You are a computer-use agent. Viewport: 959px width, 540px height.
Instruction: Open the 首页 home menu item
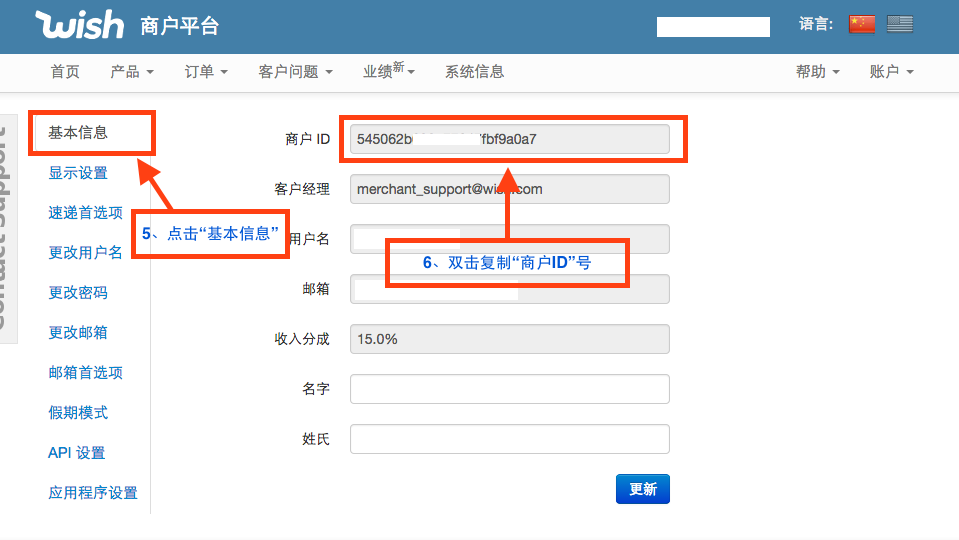coord(65,72)
